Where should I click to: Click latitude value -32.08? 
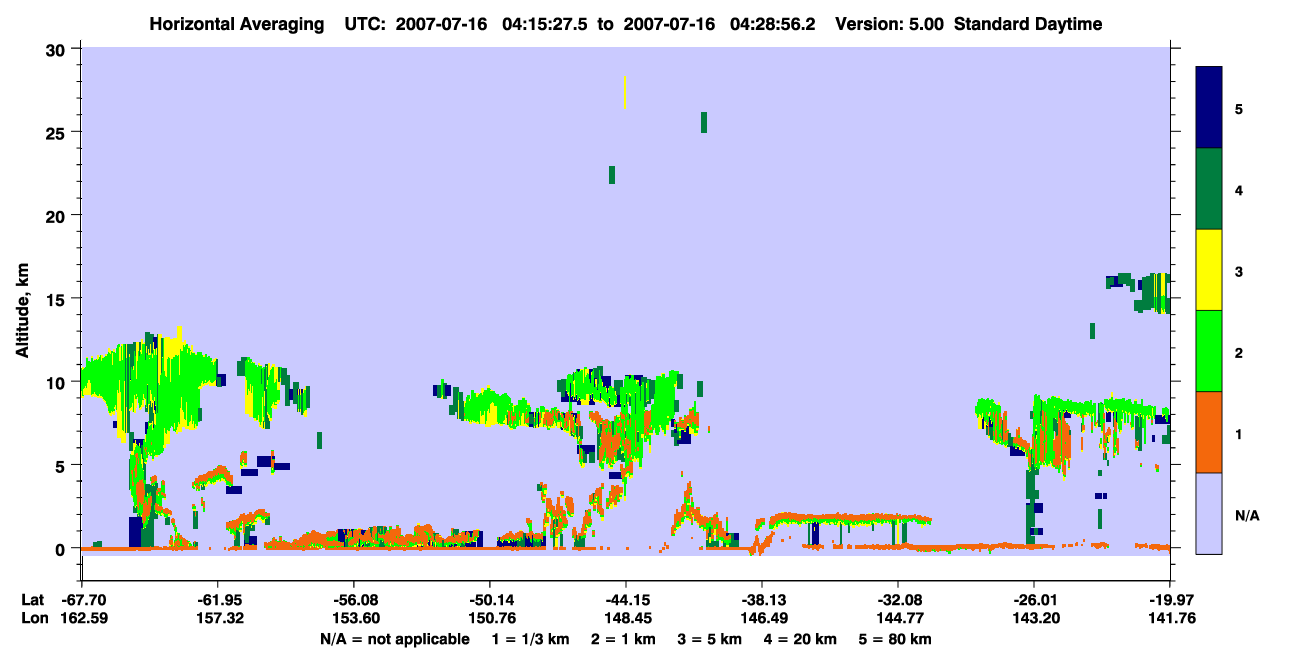click(x=898, y=599)
